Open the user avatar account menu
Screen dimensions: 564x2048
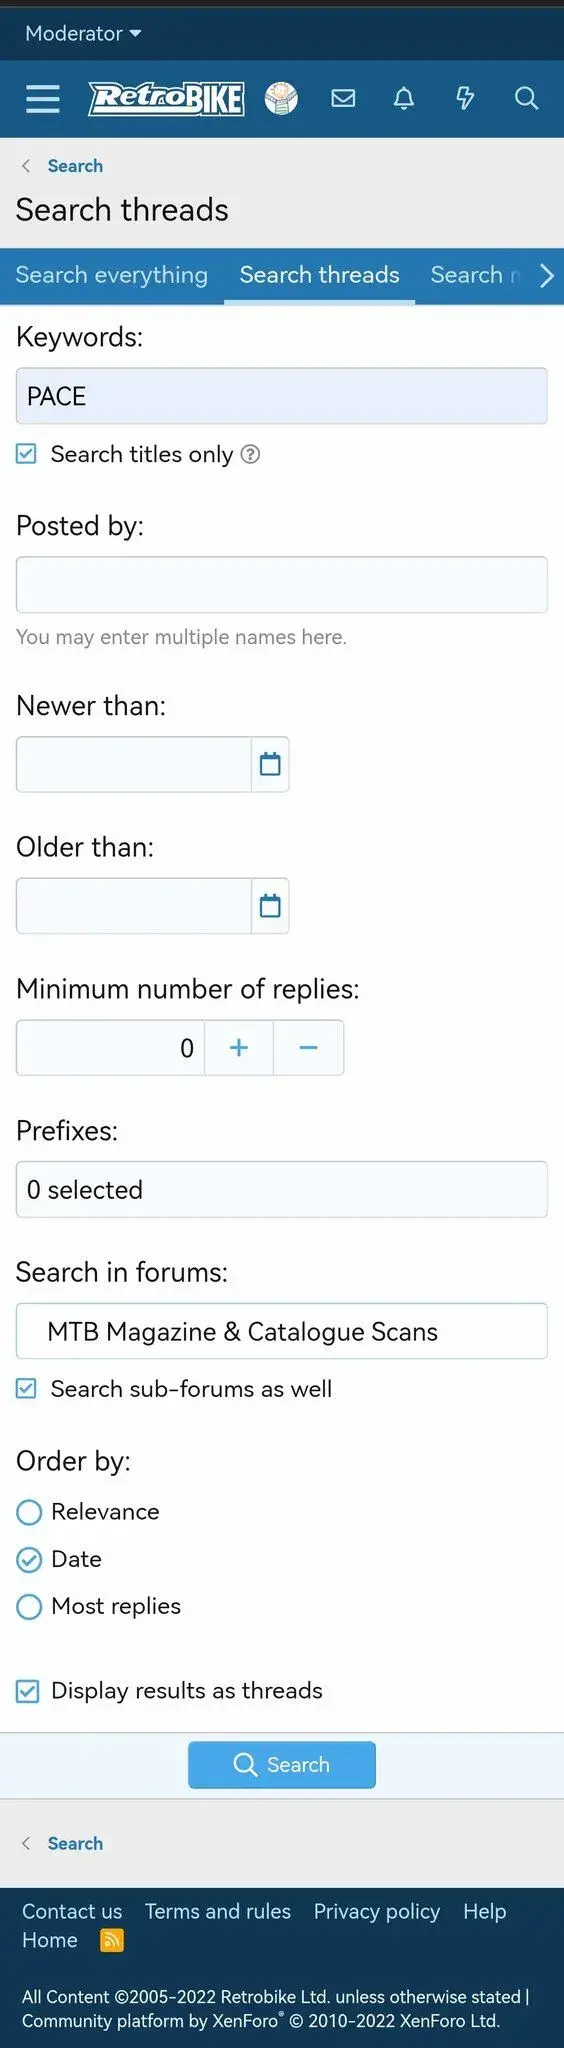pyautogui.click(x=281, y=98)
